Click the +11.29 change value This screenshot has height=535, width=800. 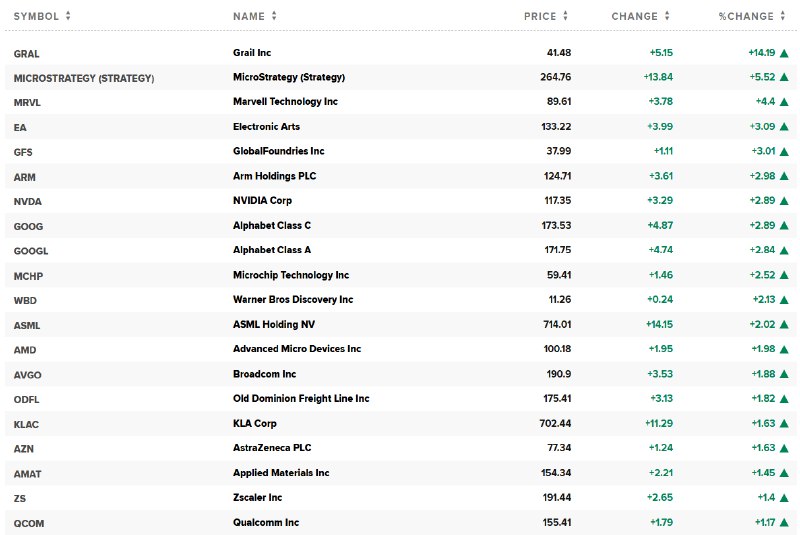point(659,423)
